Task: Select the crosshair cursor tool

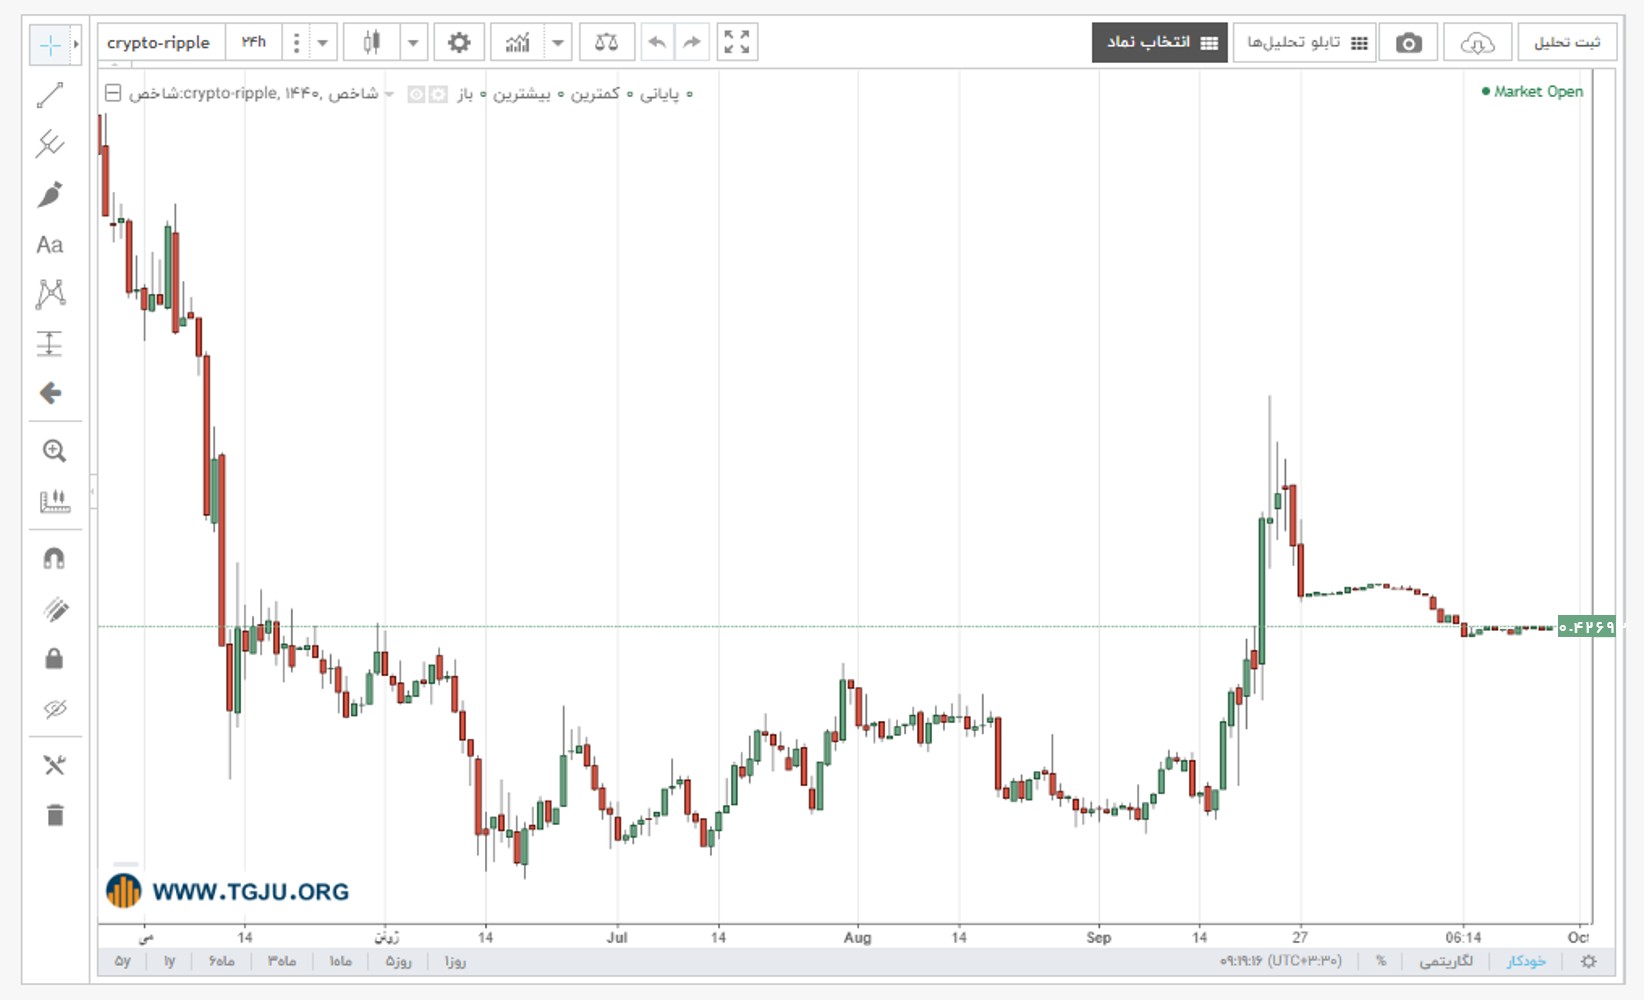Action: [49, 44]
